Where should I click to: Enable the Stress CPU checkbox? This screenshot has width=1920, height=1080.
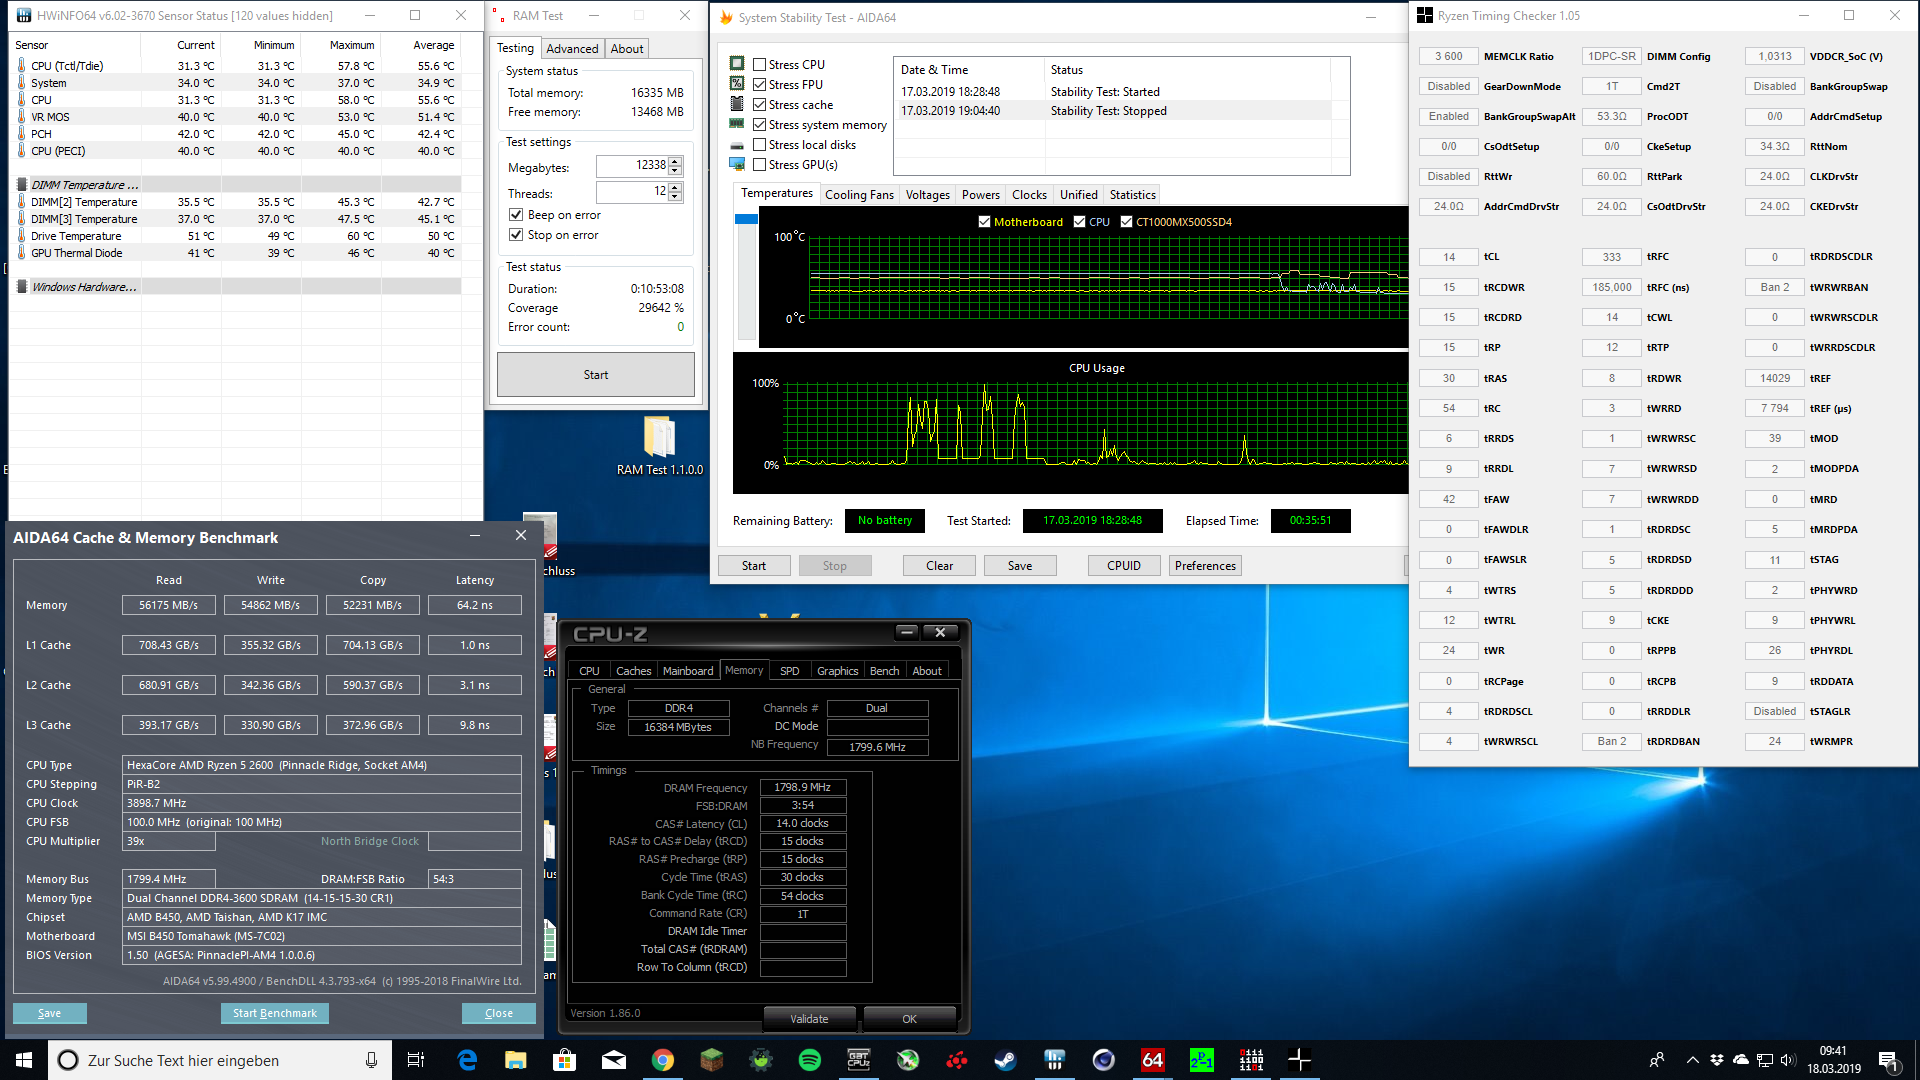[x=760, y=65]
